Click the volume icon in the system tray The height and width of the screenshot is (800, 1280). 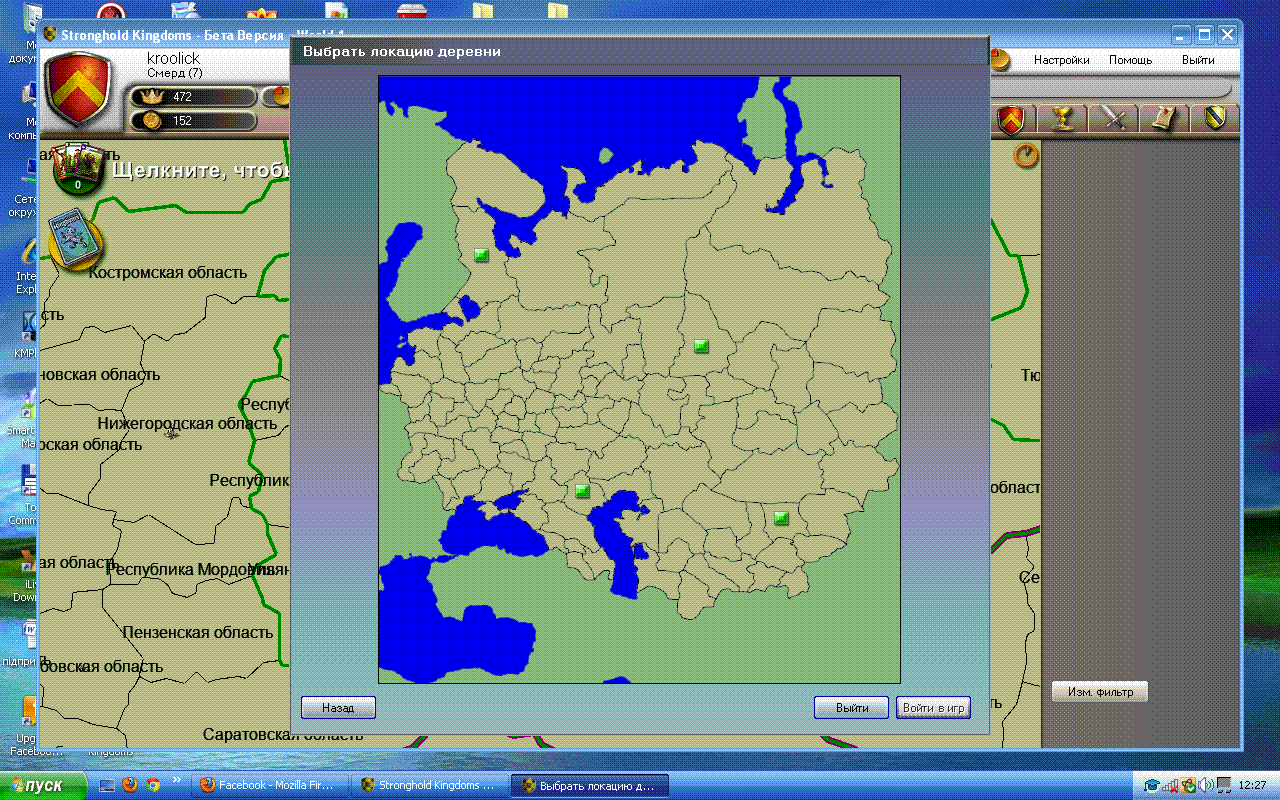tap(1206, 785)
